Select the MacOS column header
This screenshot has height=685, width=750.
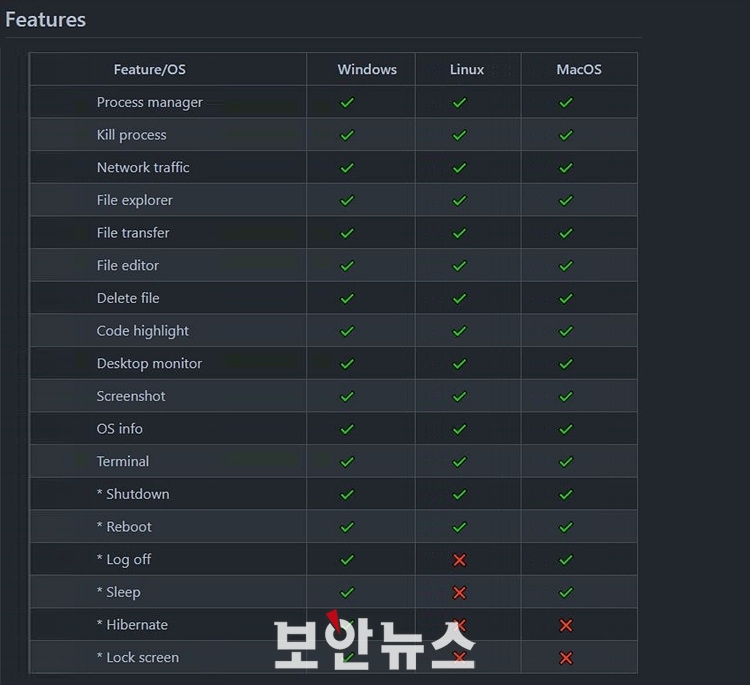579,69
